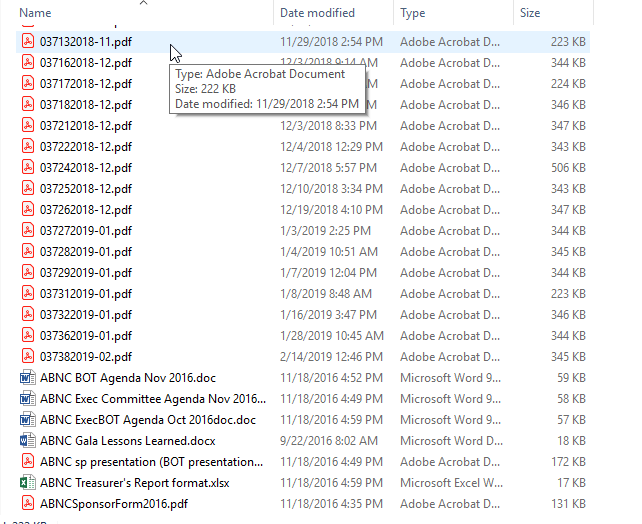The image size is (642, 524).
Task: Click PDF icon of 037282019-01.pdf
Action: click(x=27, y=251)
